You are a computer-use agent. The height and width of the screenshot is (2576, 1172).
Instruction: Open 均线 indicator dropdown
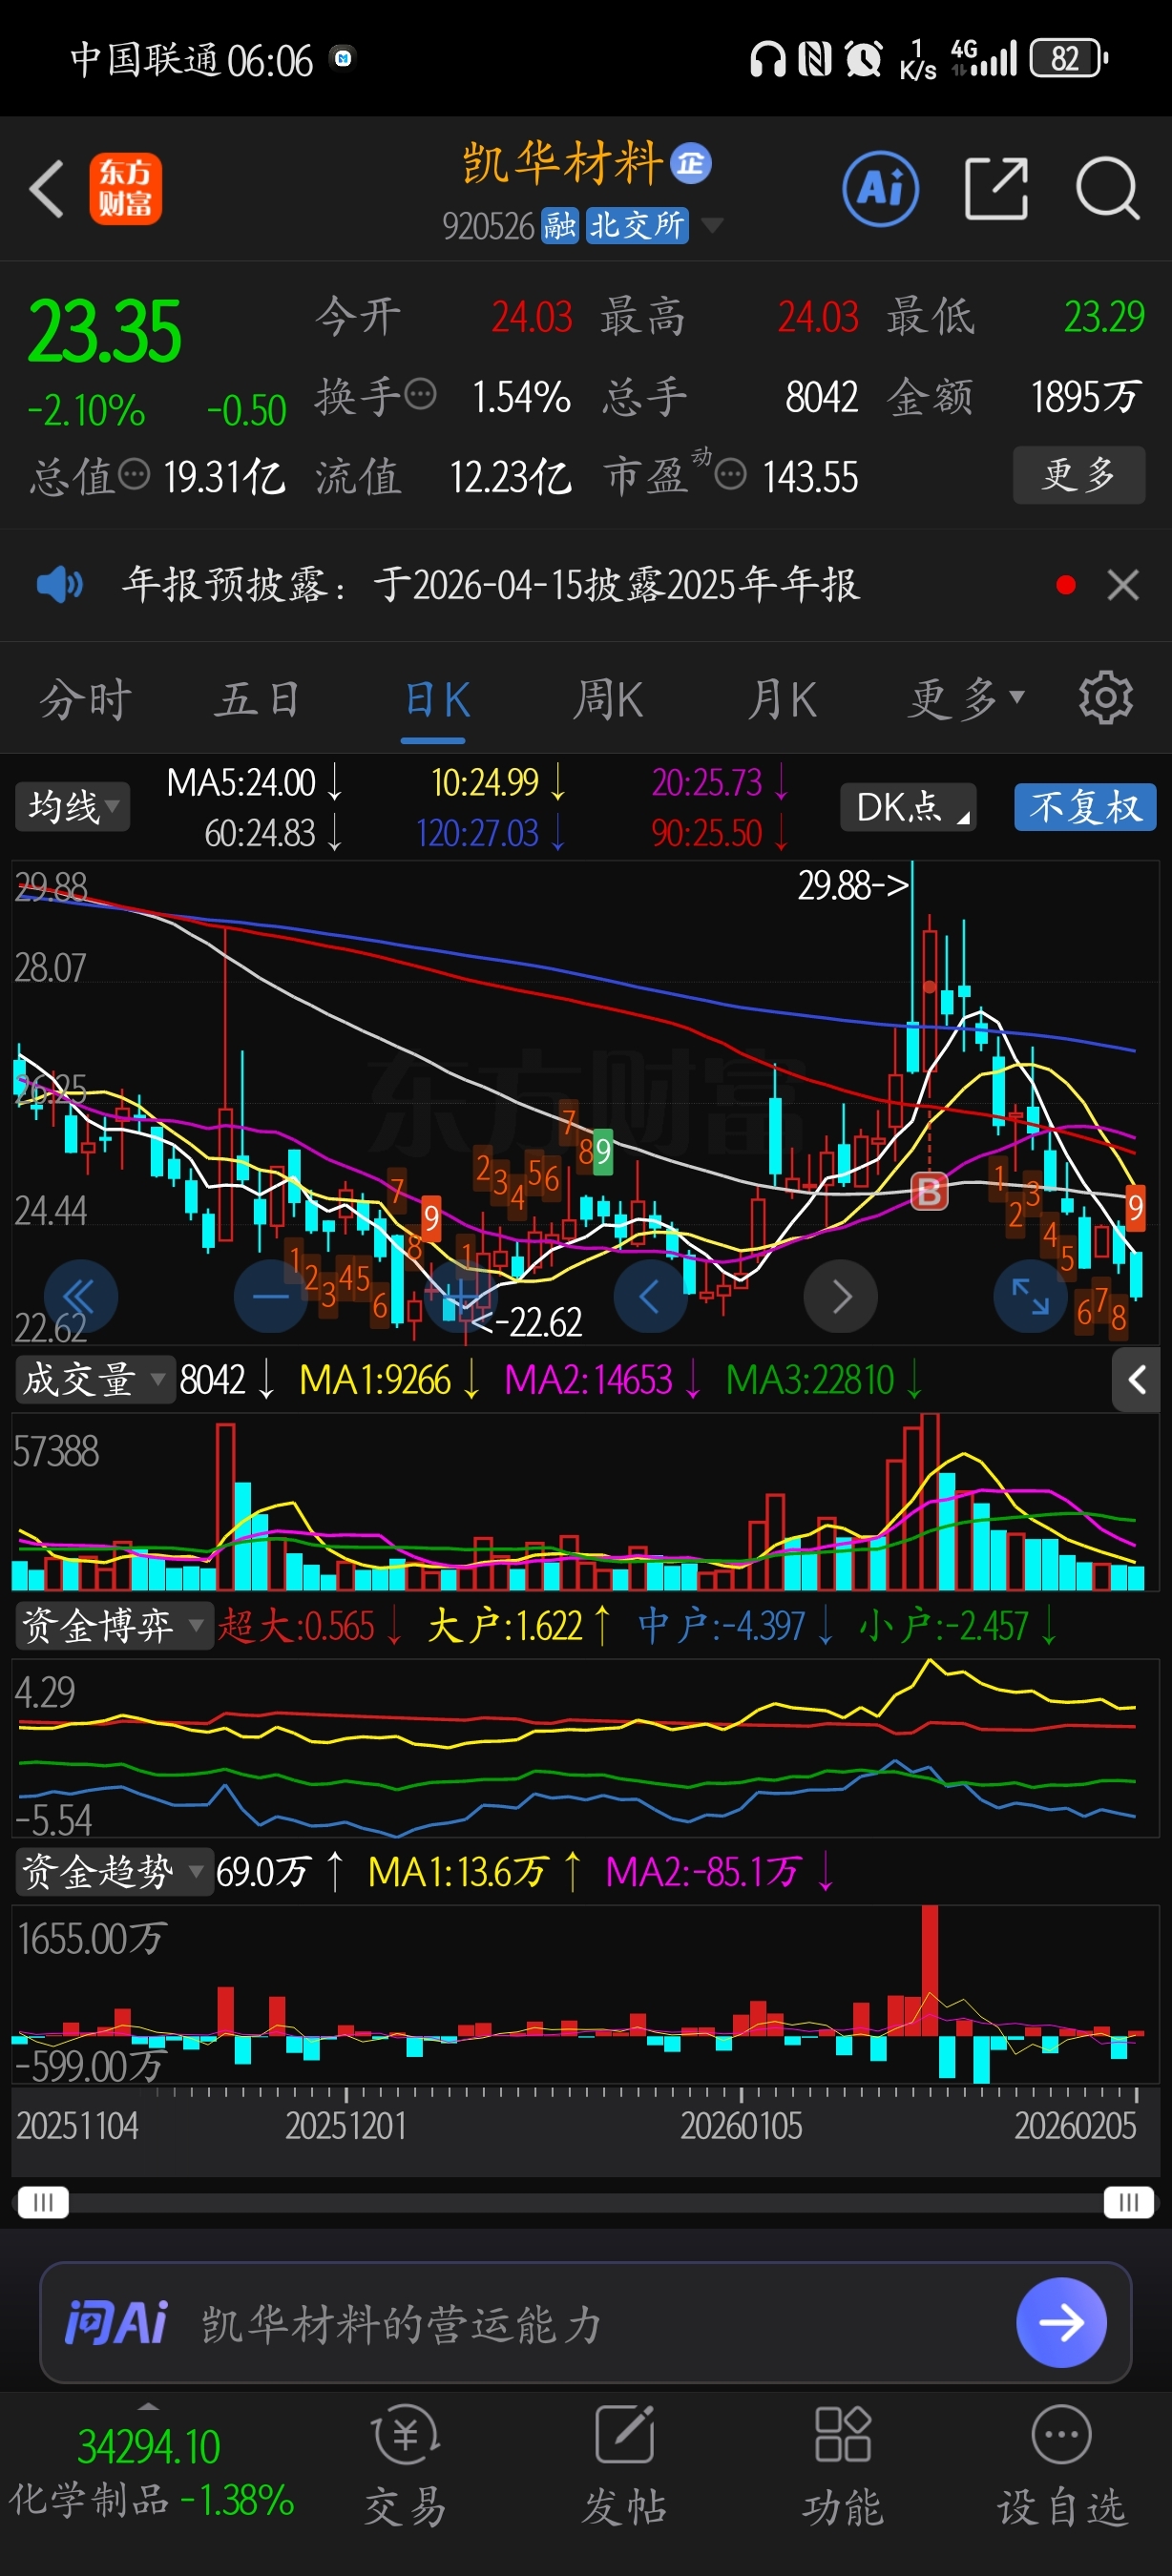coord(72,807)
